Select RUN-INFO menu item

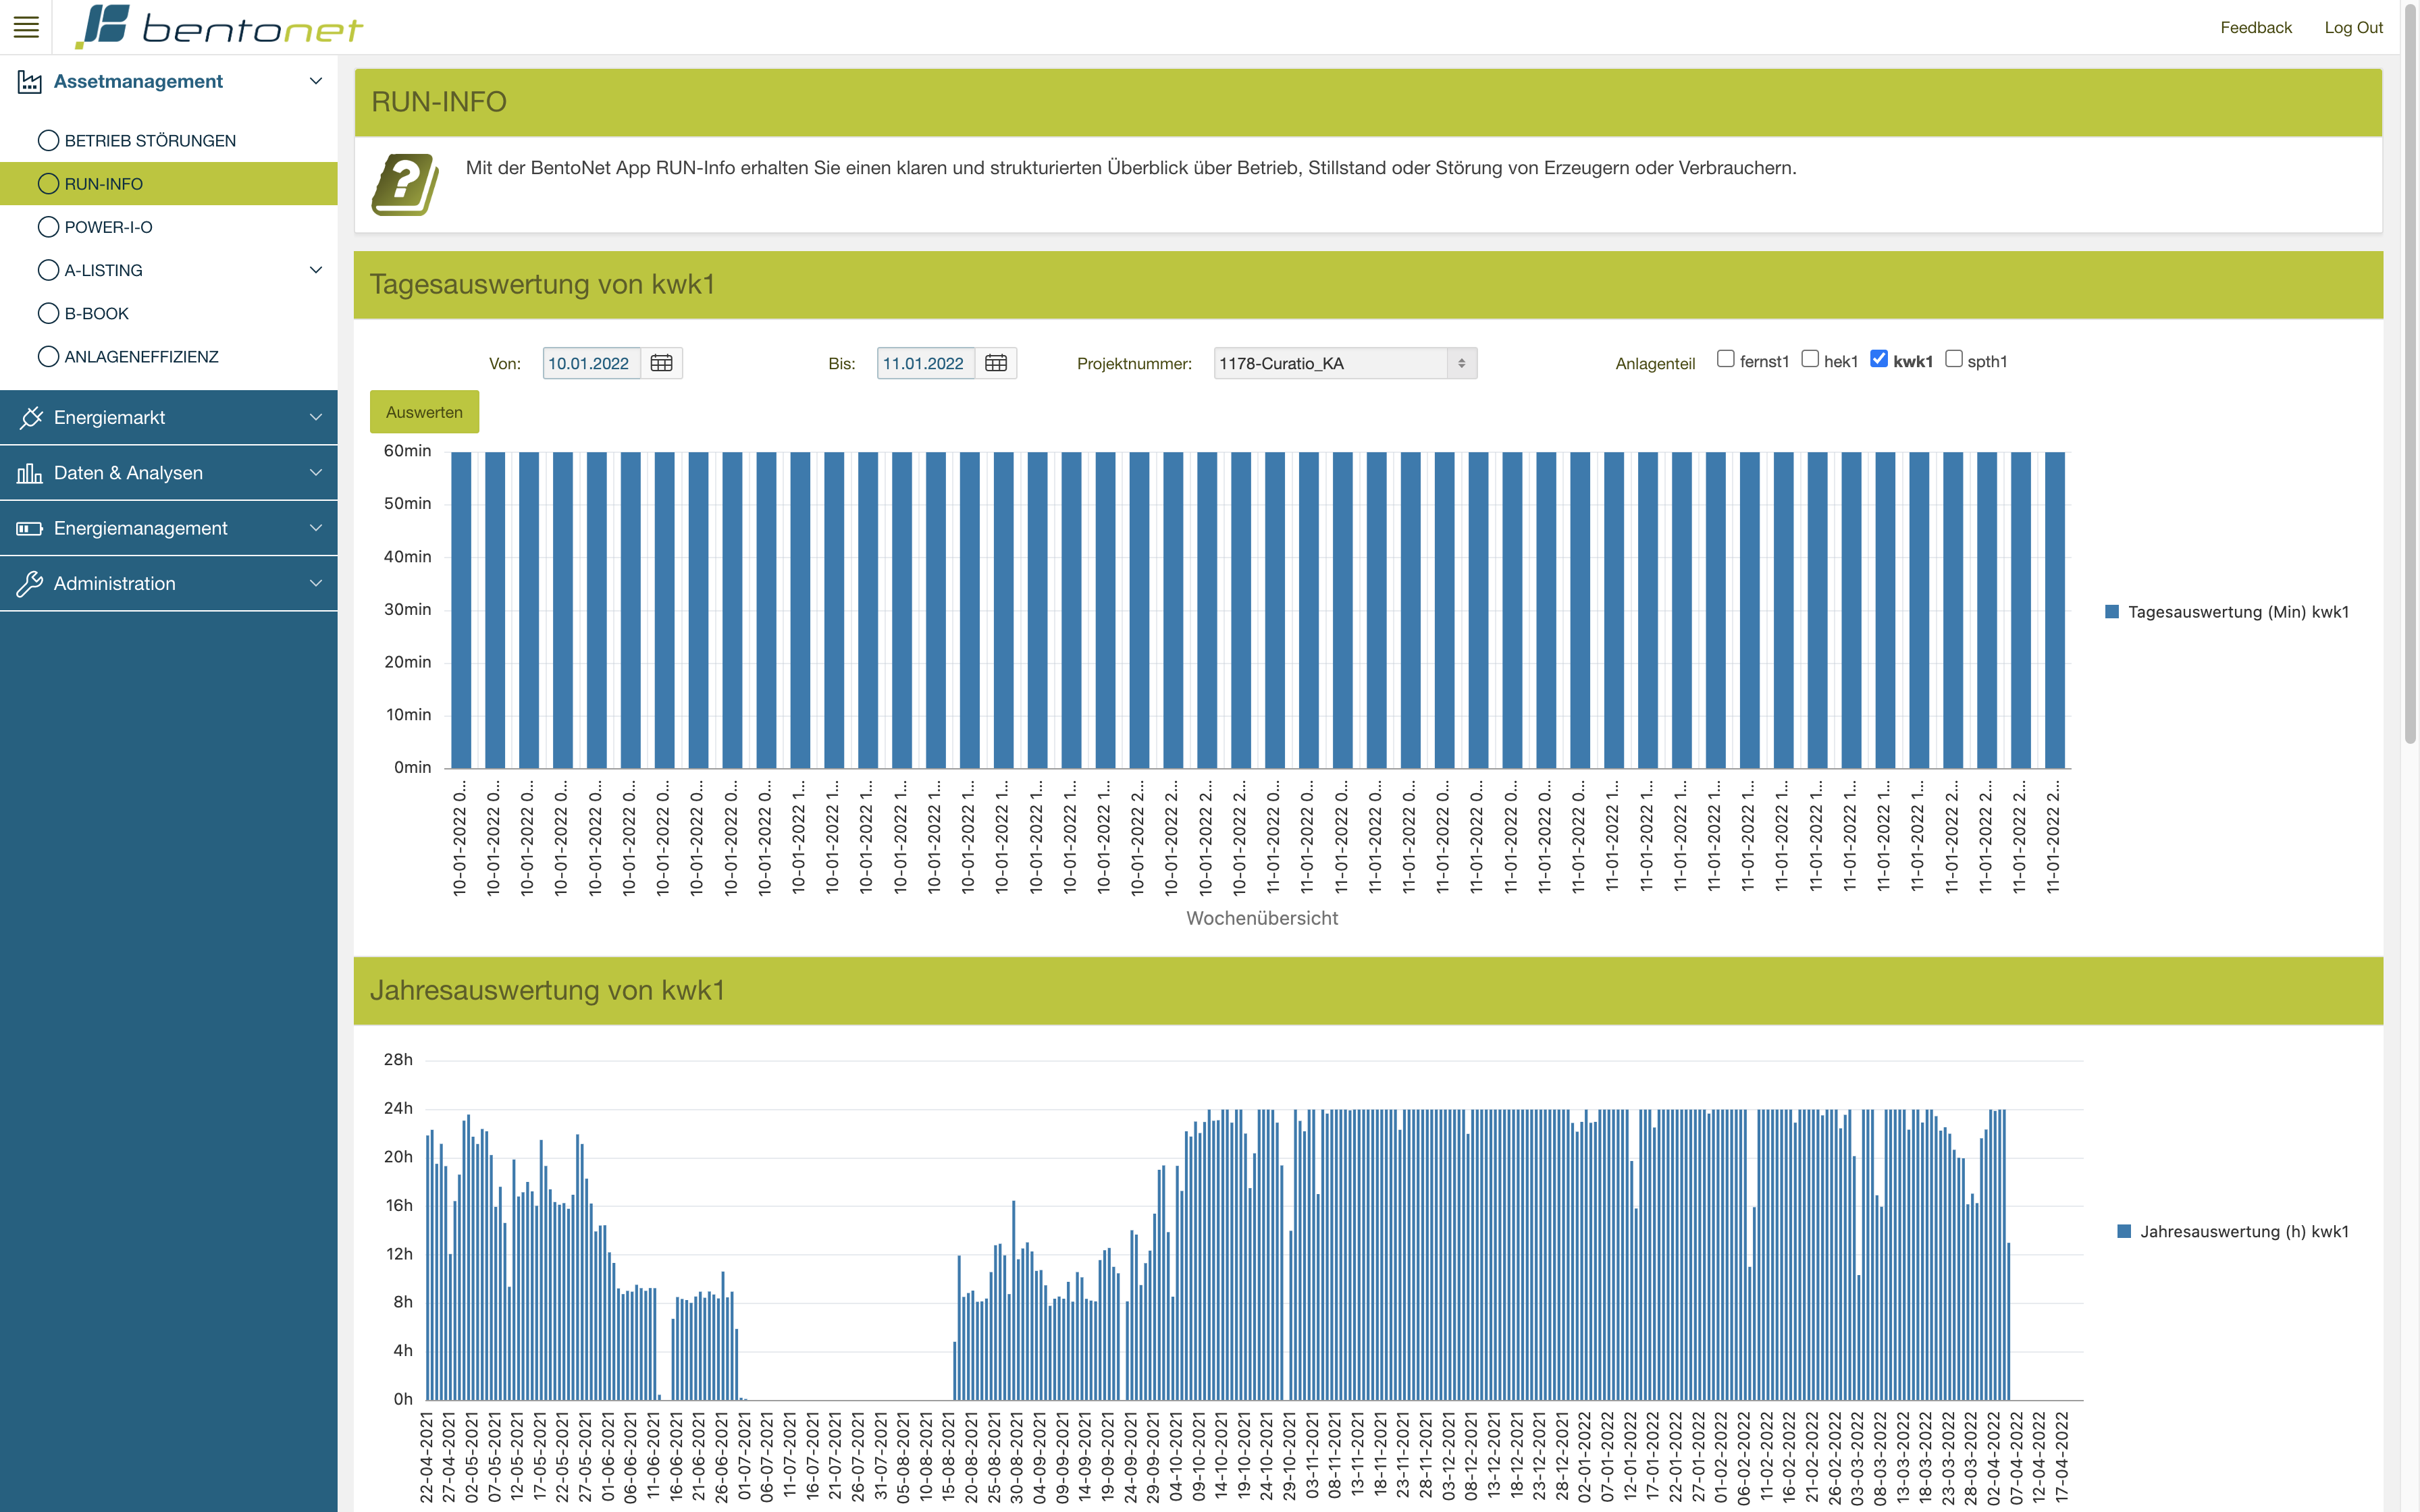[169, 183]
